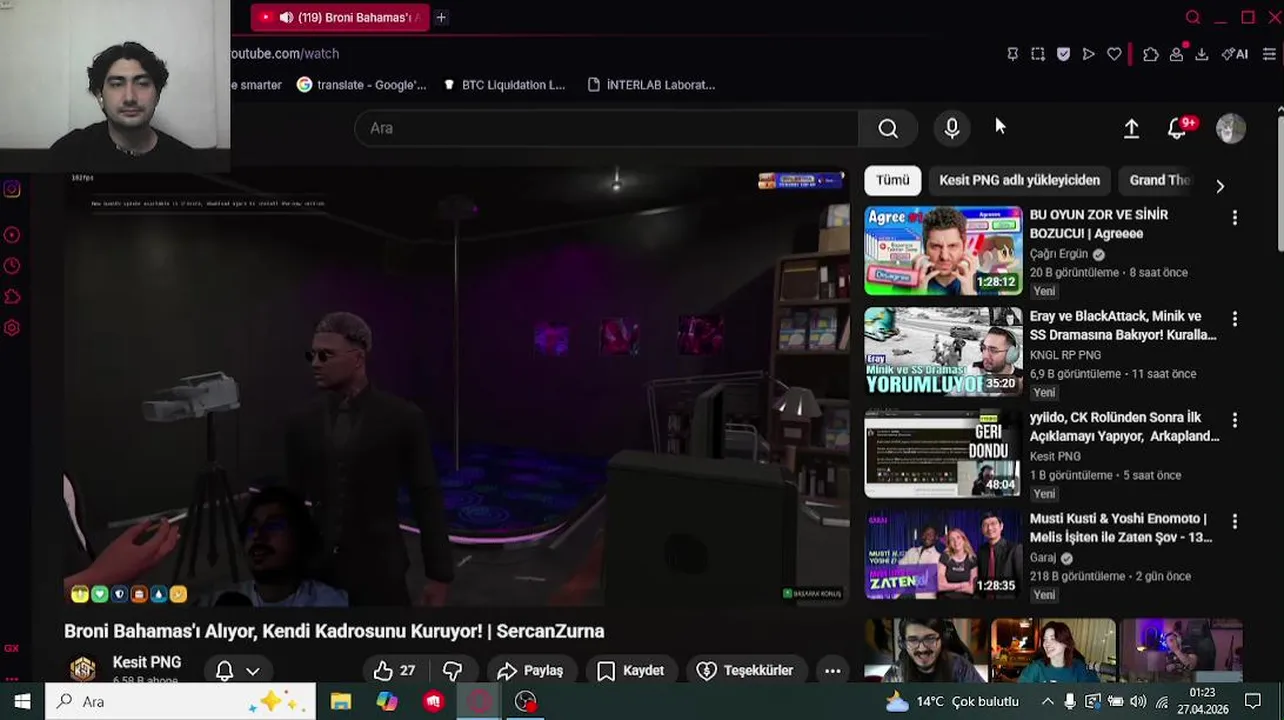Bookmark the page with the heart icon
1284x720 pixels.
point(1114,54)
